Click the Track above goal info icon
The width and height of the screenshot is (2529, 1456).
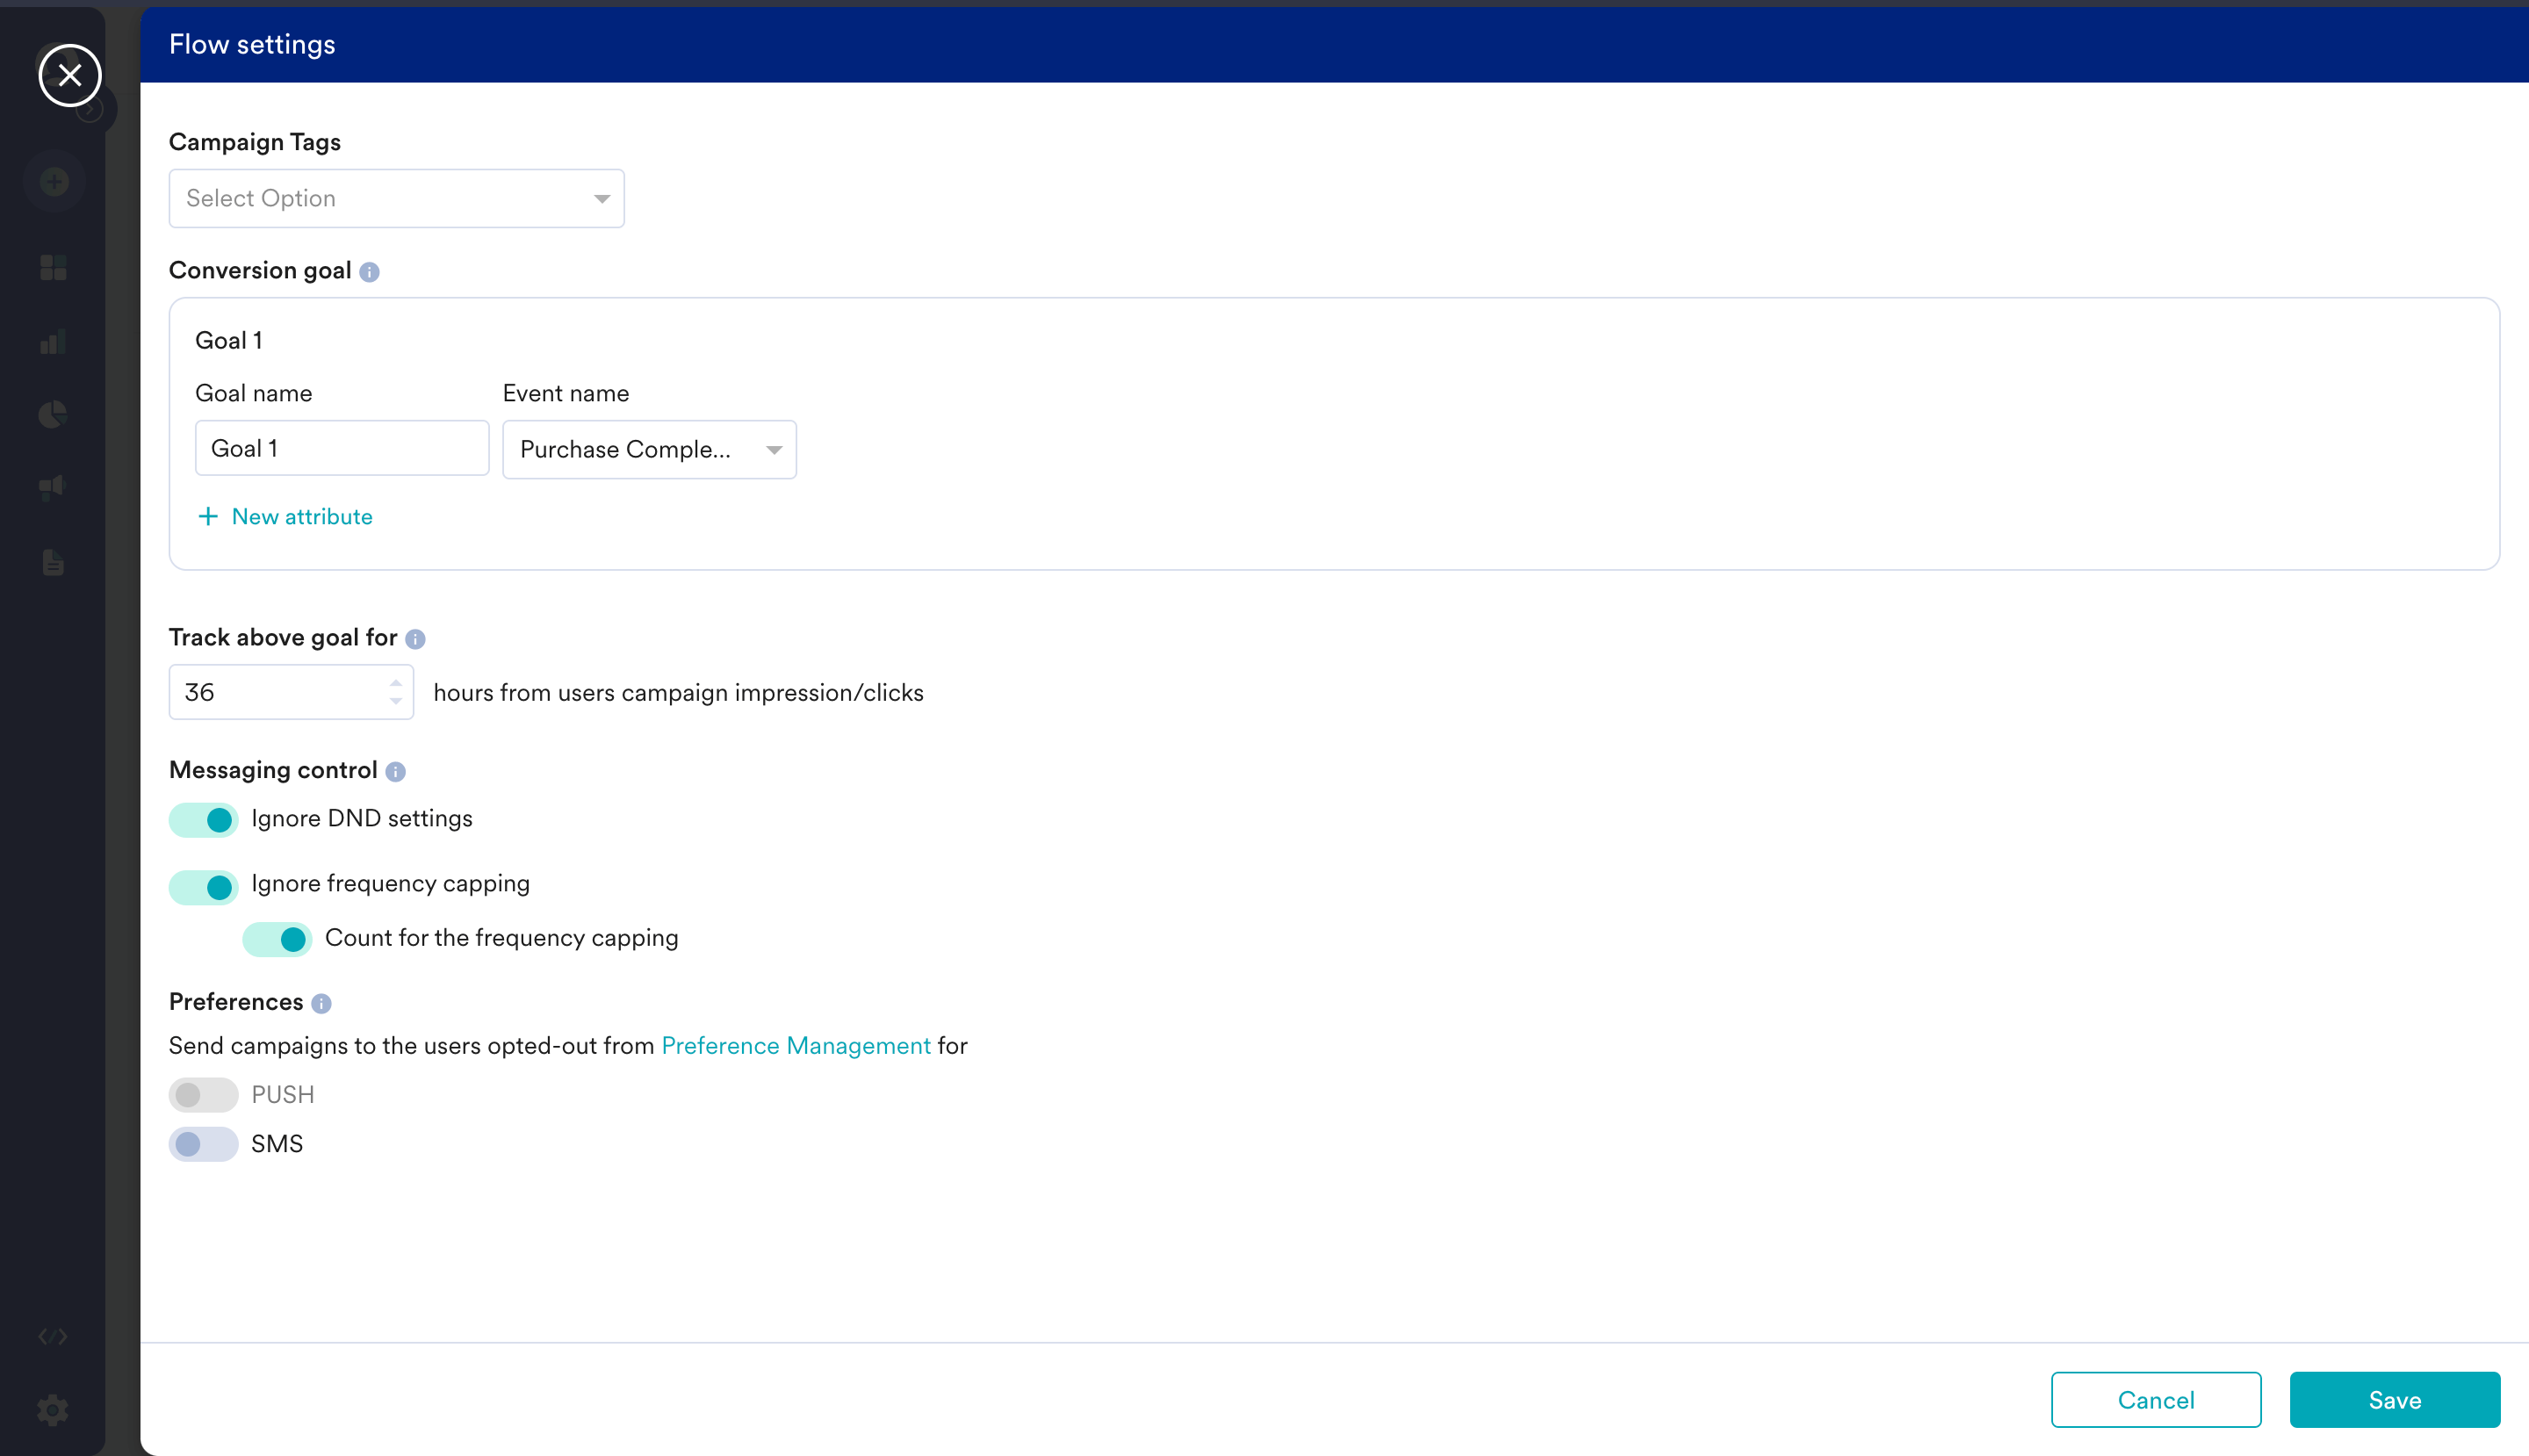pos(415,639)
